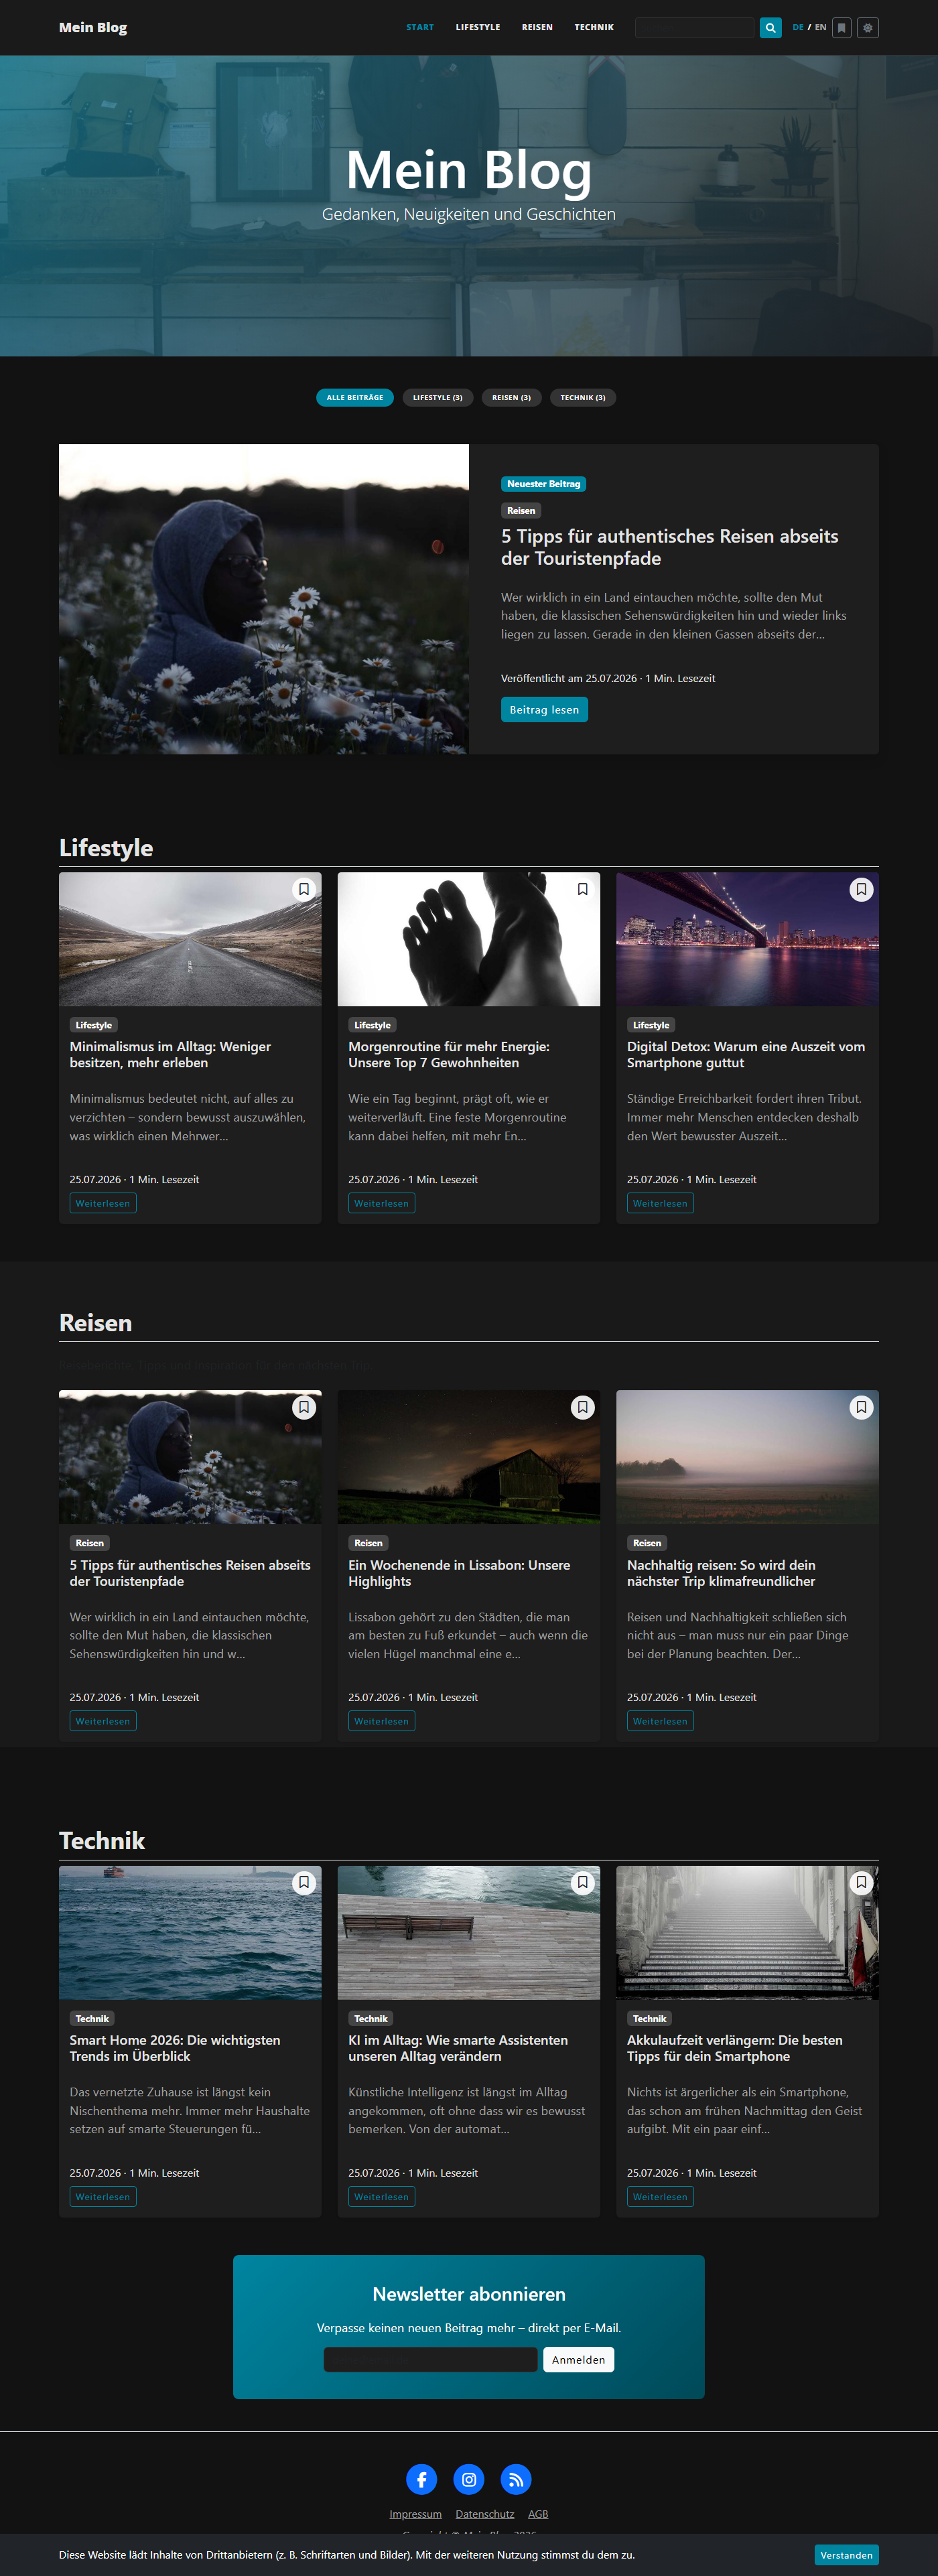
Task: Click the newsletter Anmelden button
Action: 578,2359
